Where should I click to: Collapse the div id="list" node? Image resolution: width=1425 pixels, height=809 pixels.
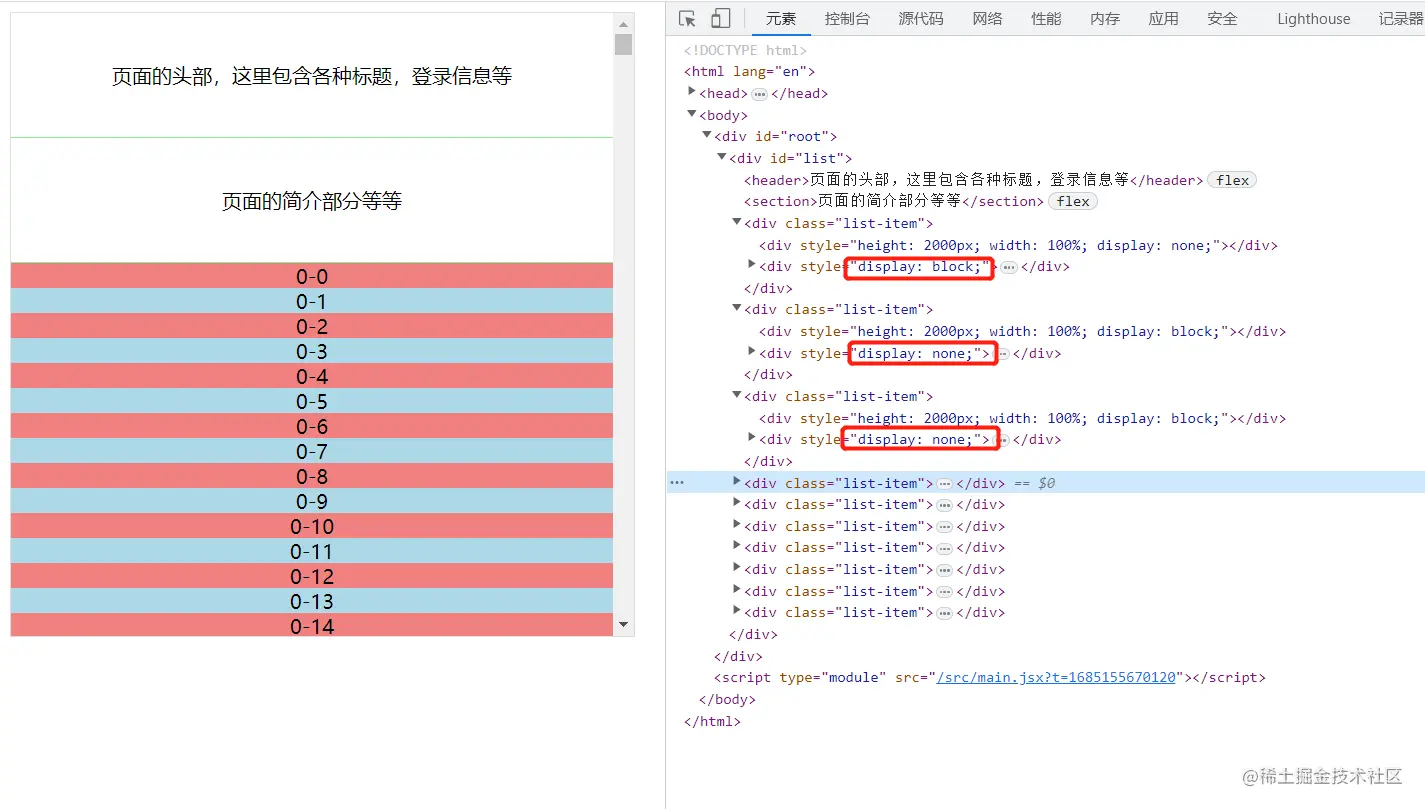(722, 157)
